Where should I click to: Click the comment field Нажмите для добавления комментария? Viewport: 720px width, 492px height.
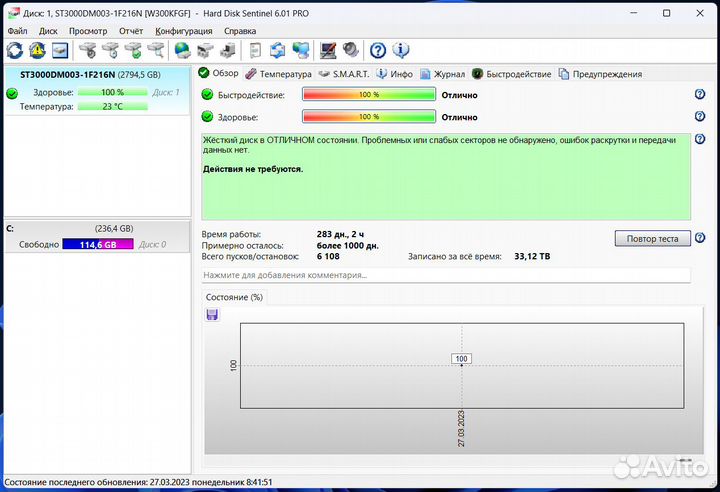tap(446, 275)
